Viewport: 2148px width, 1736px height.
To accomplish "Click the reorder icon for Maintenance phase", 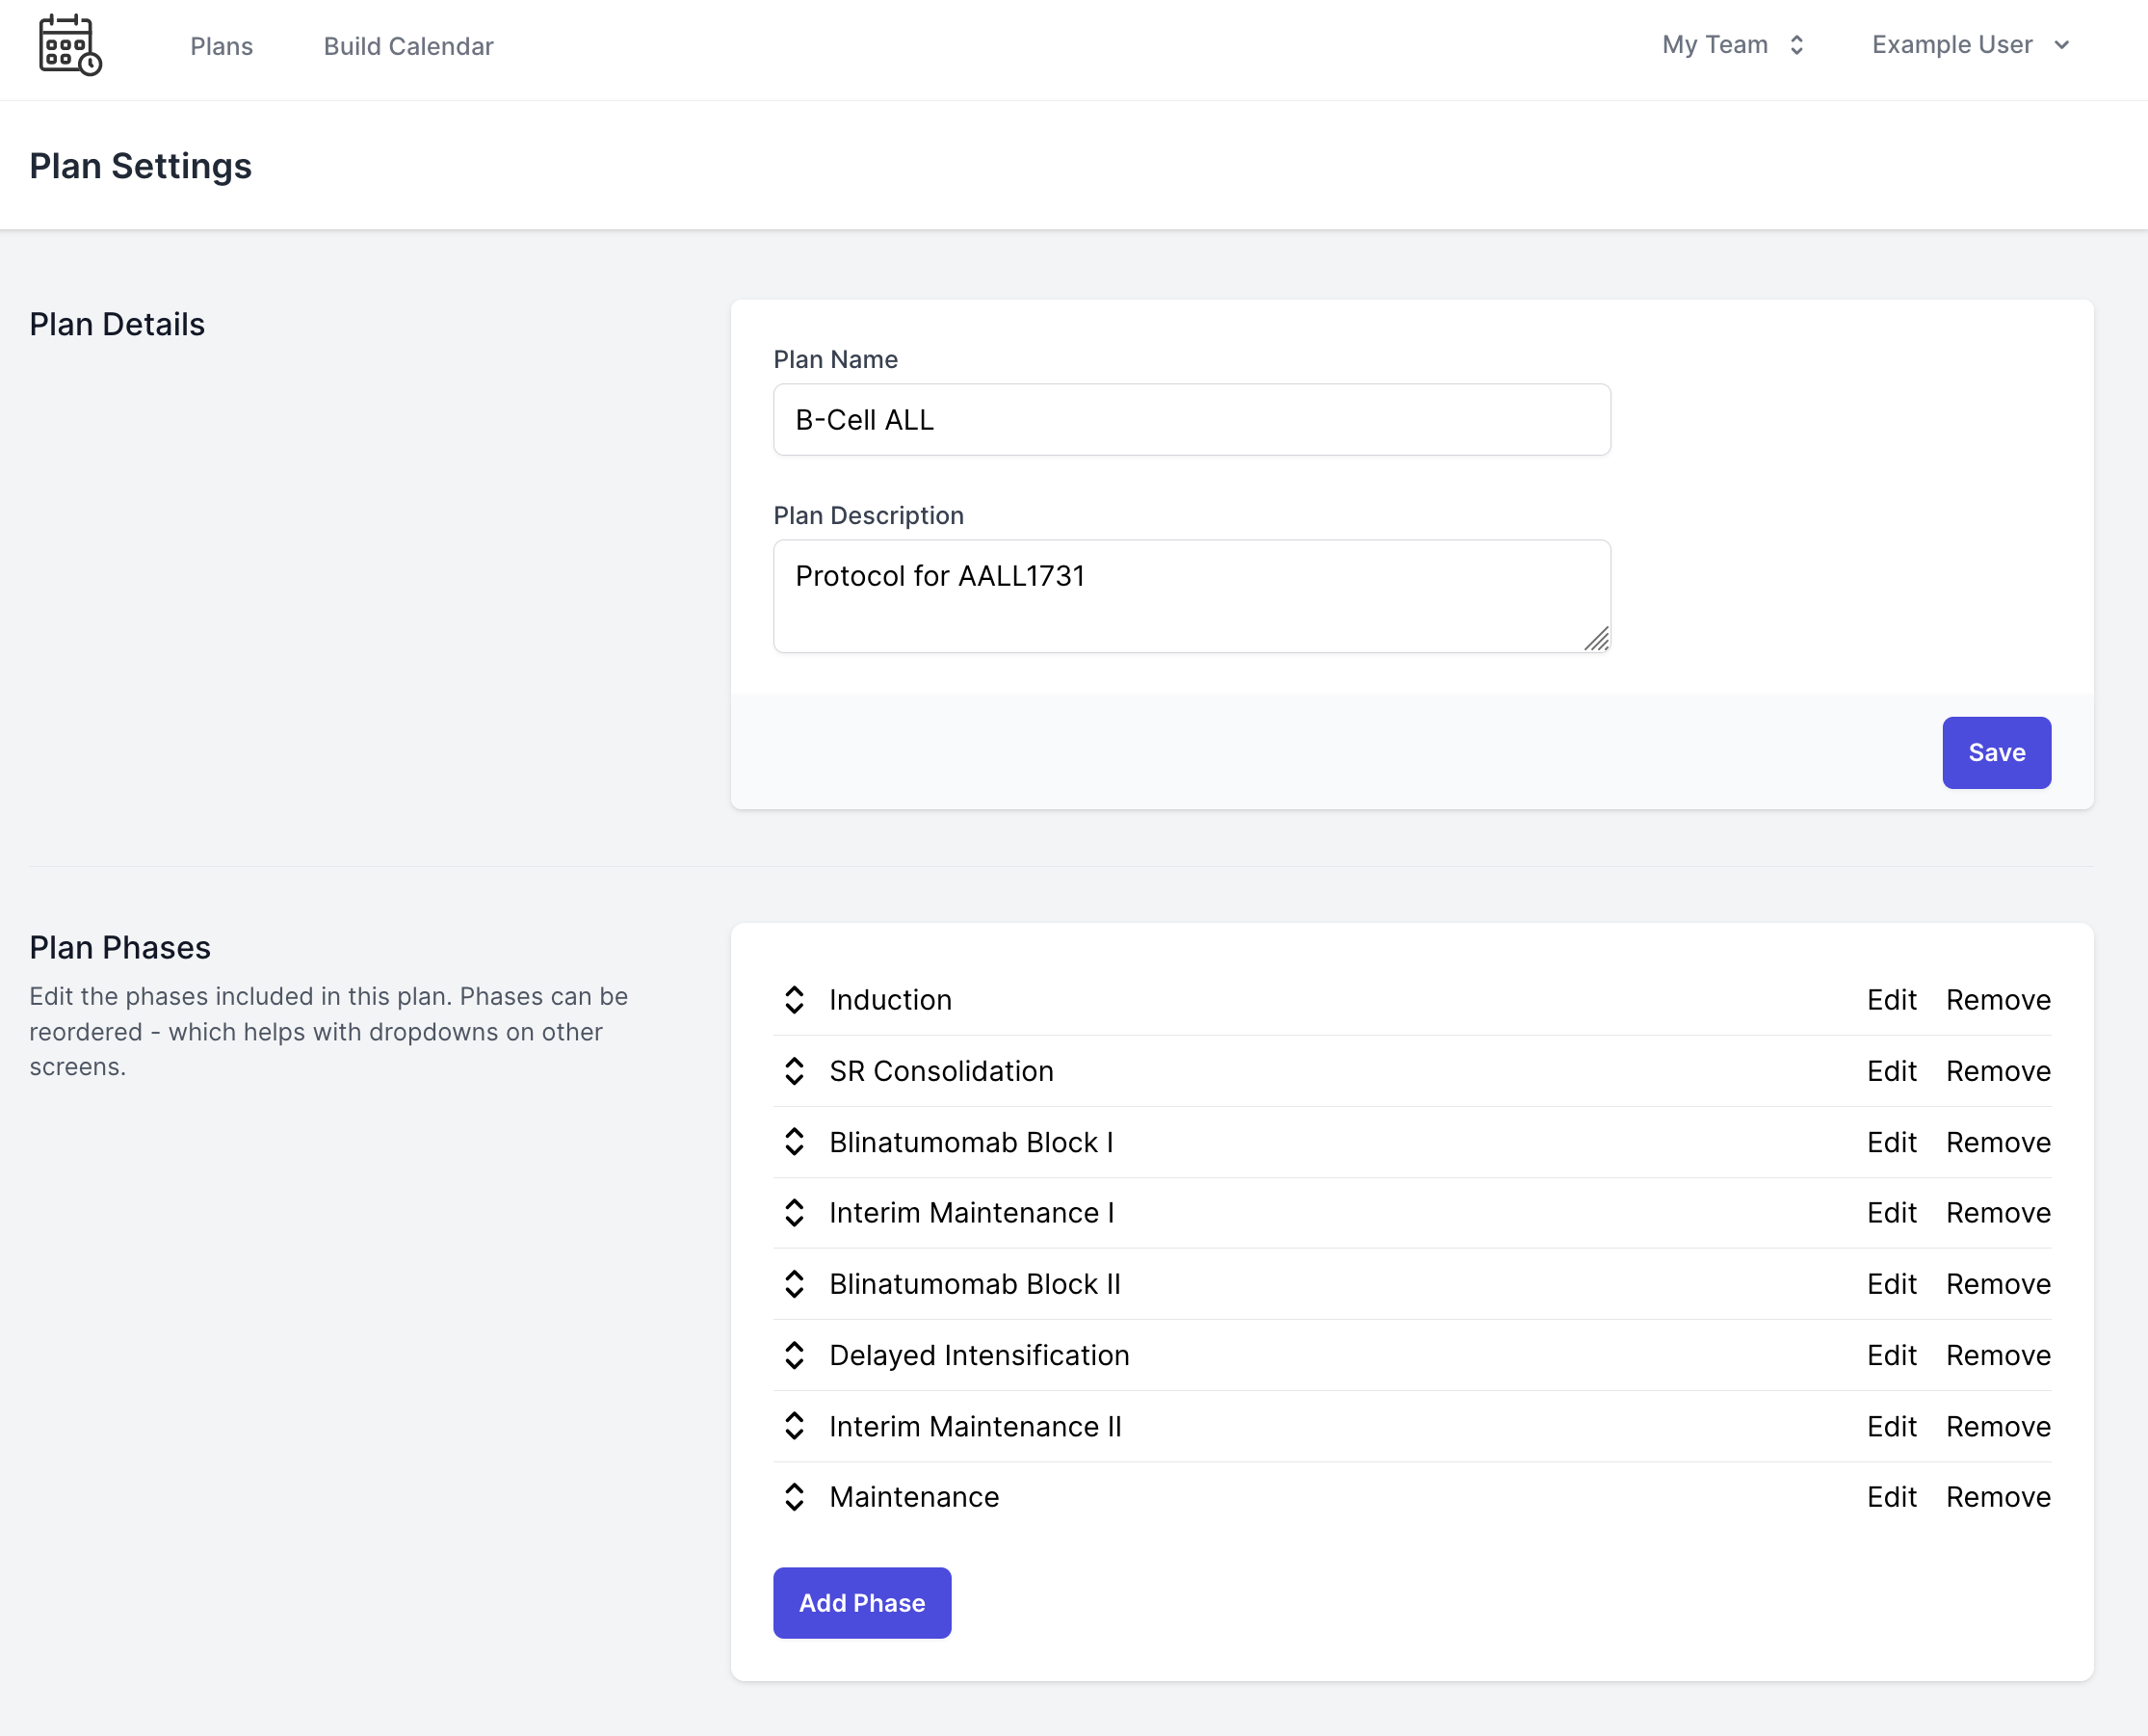I will pyautogui.click(x=792, y=1497).
